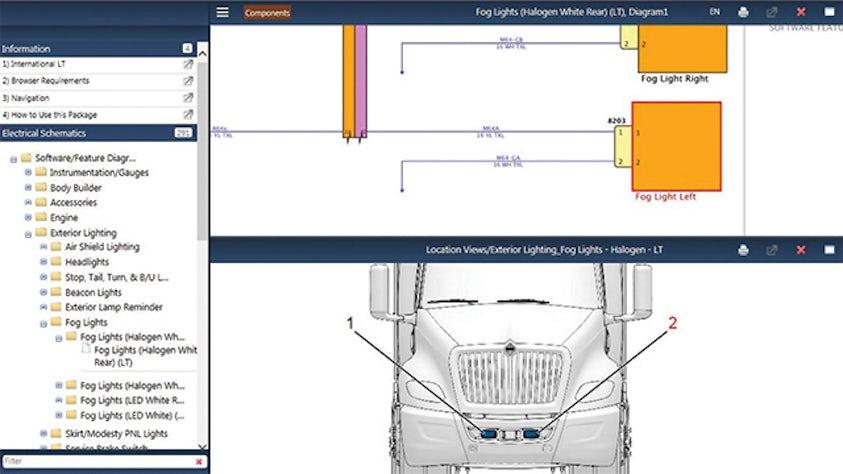Pop out the Location Views pane
This screenshot has height=474, width=843.
[771, 250]
